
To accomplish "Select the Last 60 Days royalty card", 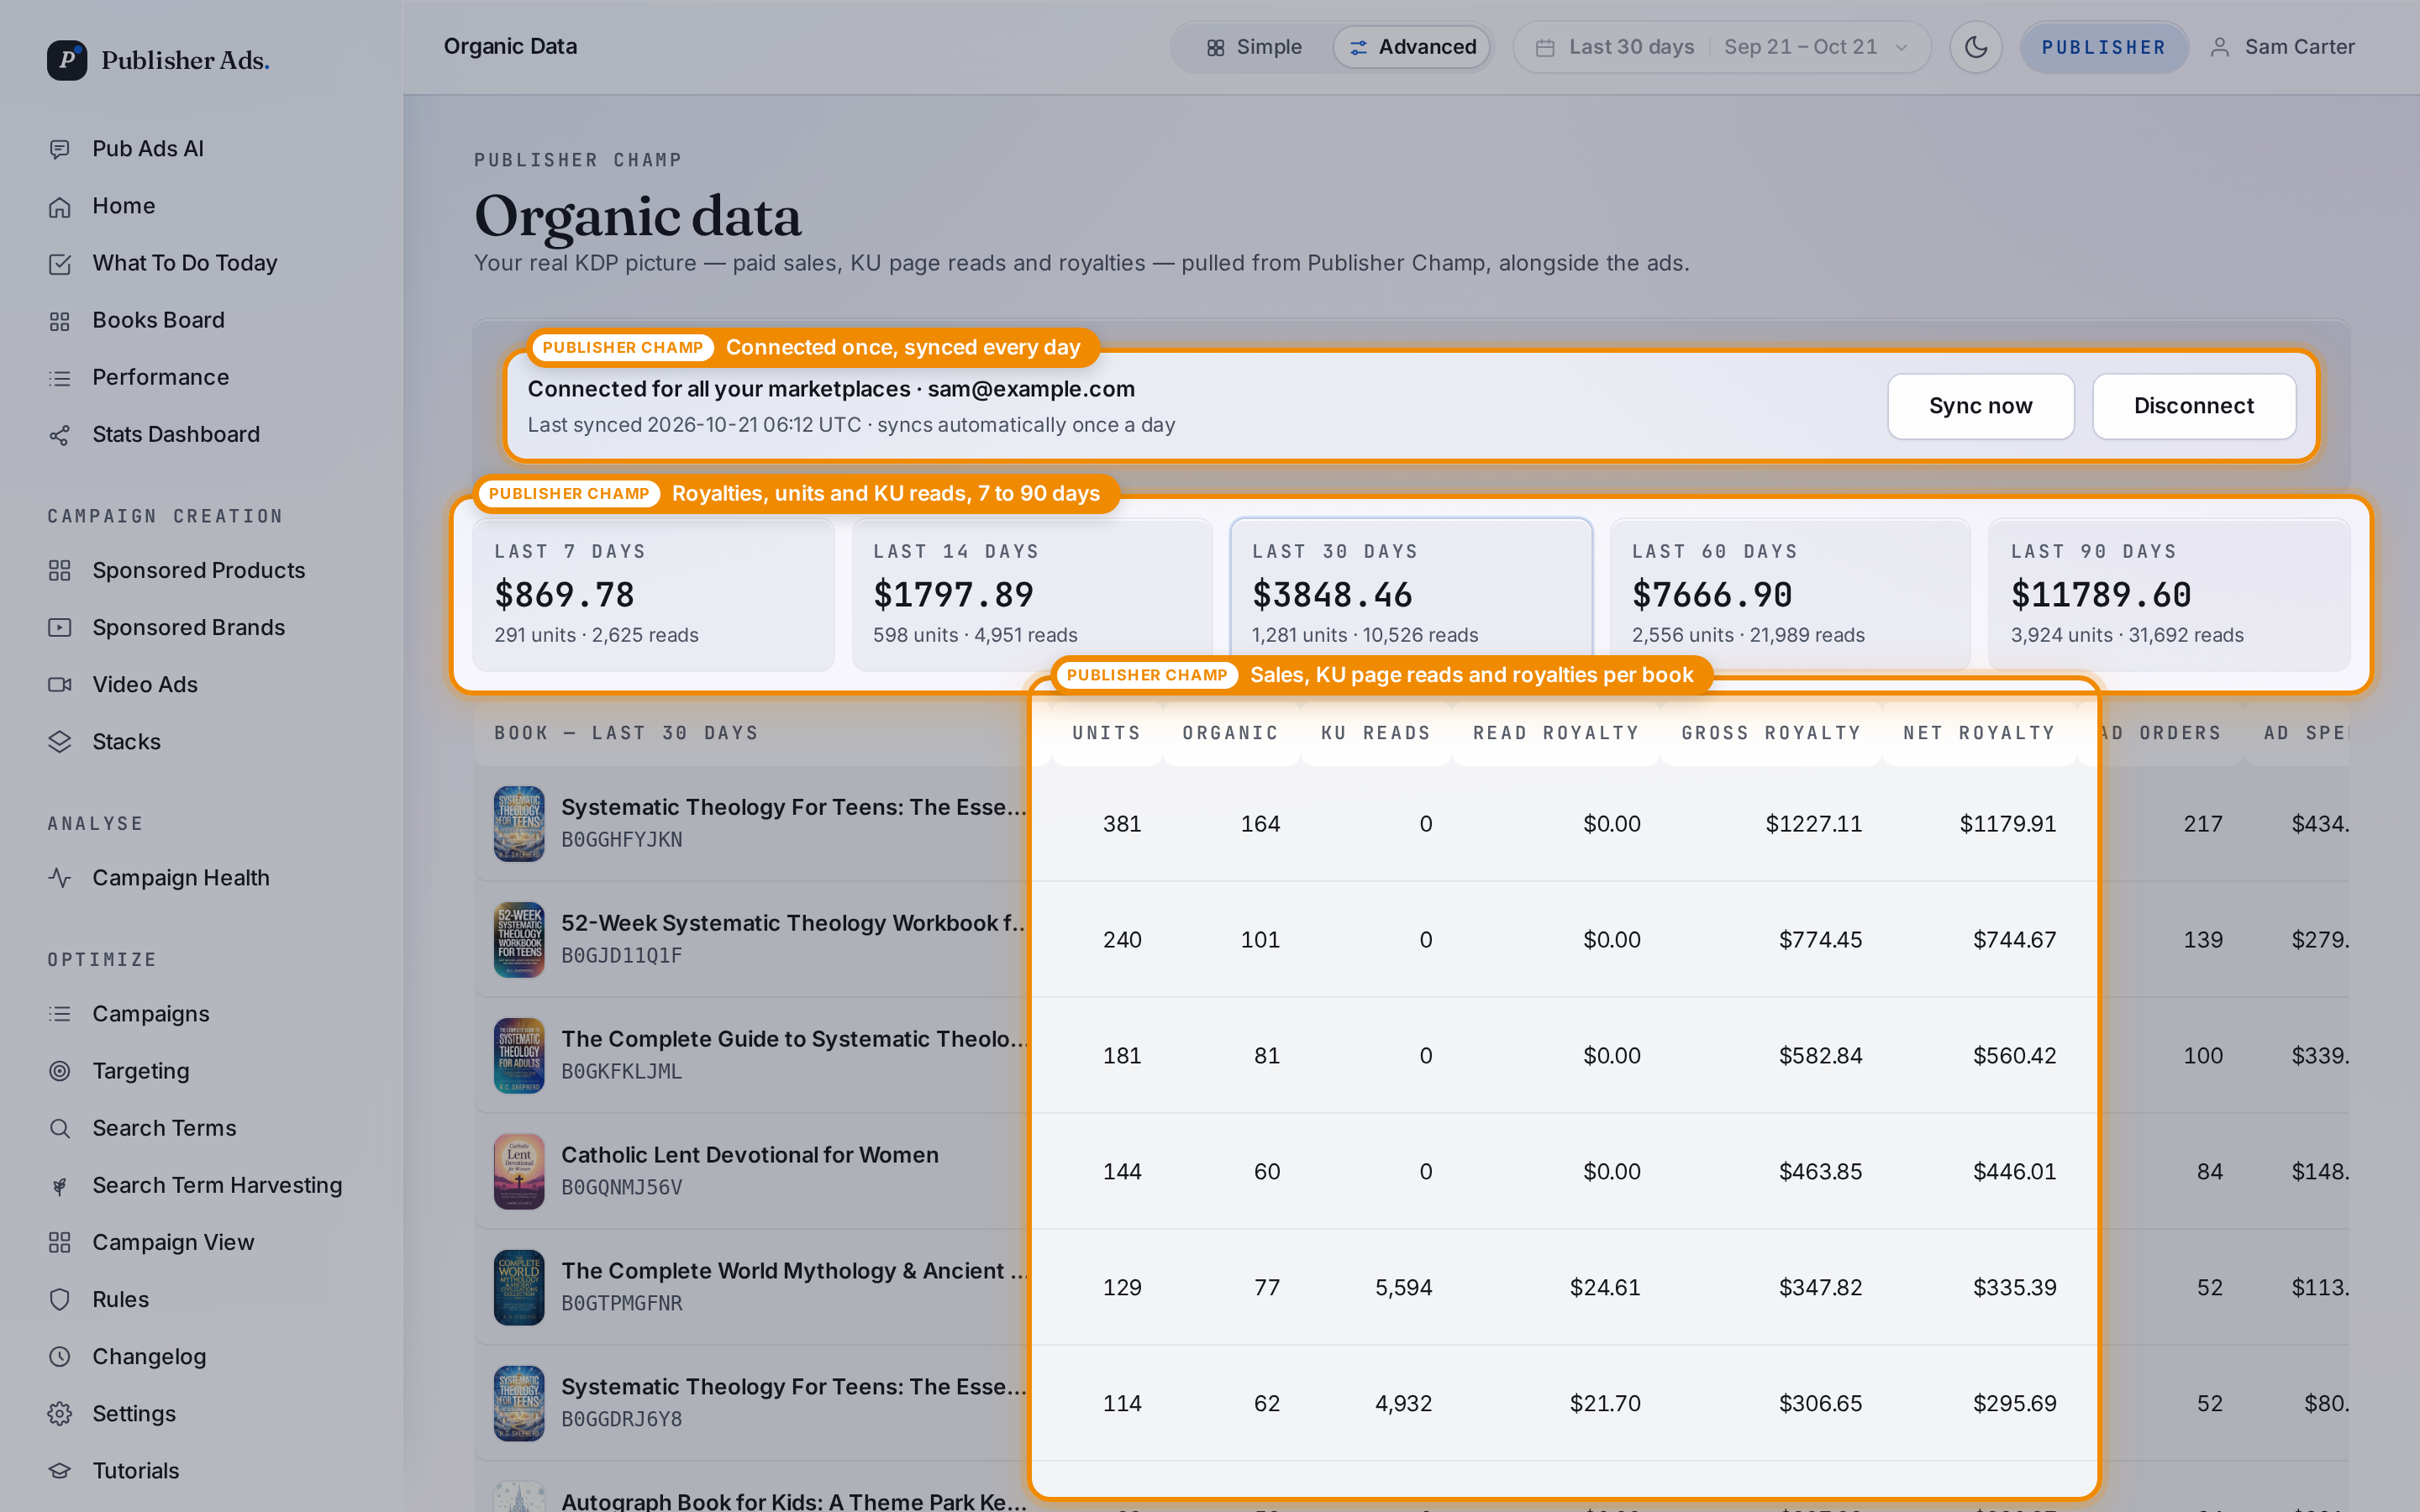I will (x=1790, y=595).
